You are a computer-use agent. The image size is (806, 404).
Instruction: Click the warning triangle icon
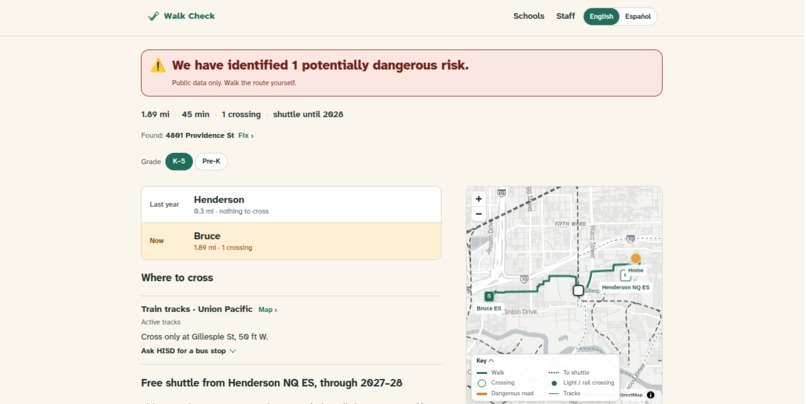(x=158, y=65)
